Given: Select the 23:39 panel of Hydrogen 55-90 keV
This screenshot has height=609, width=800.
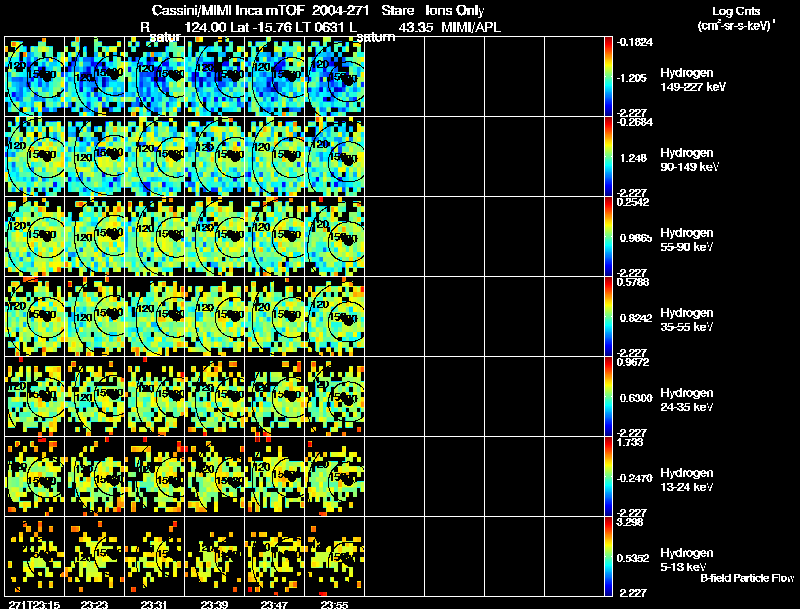Looking at the screenshot, I should click(215, 237).
